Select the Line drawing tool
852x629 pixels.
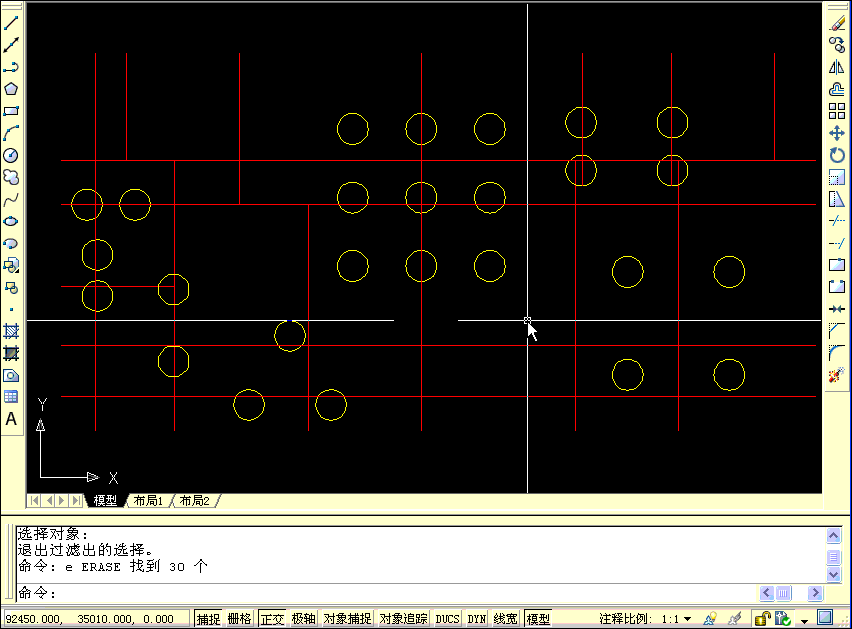(x=11, y=23)
